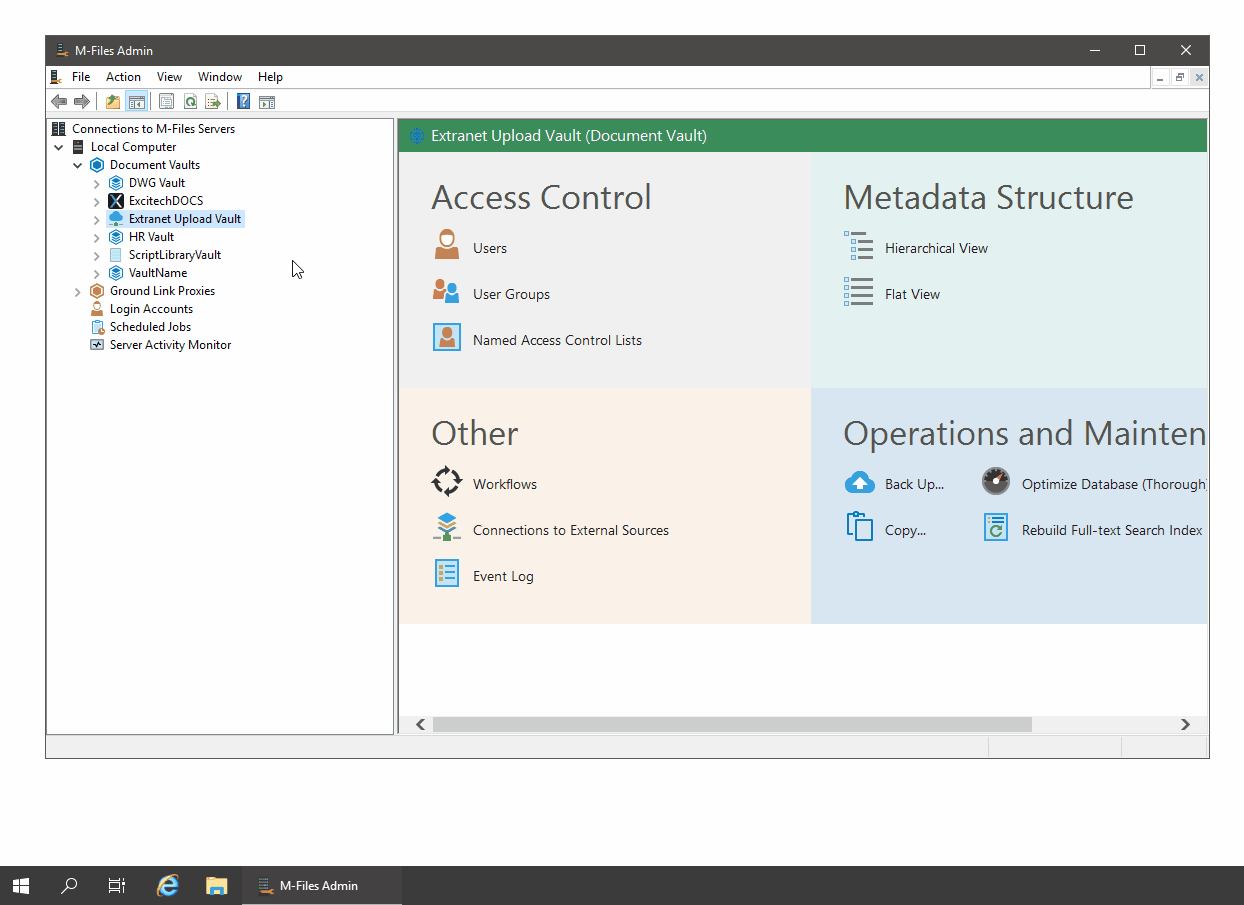Open the File menu
Viewport: 1244px width, 905px height.
coord(81,77)
